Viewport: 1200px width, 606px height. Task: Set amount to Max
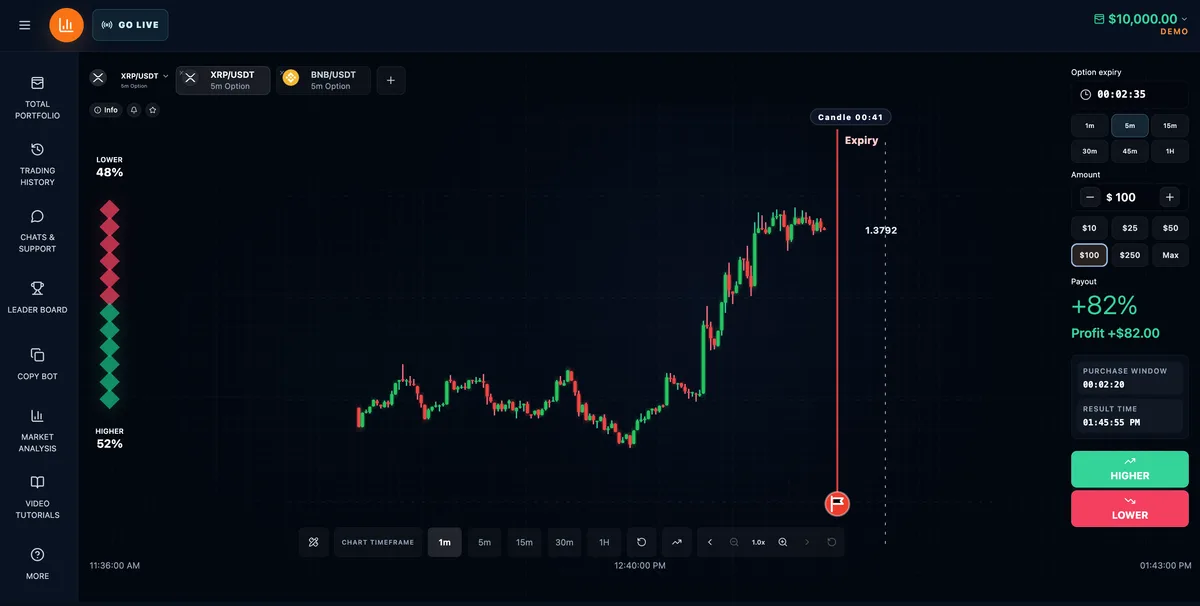click(1170, 255)
